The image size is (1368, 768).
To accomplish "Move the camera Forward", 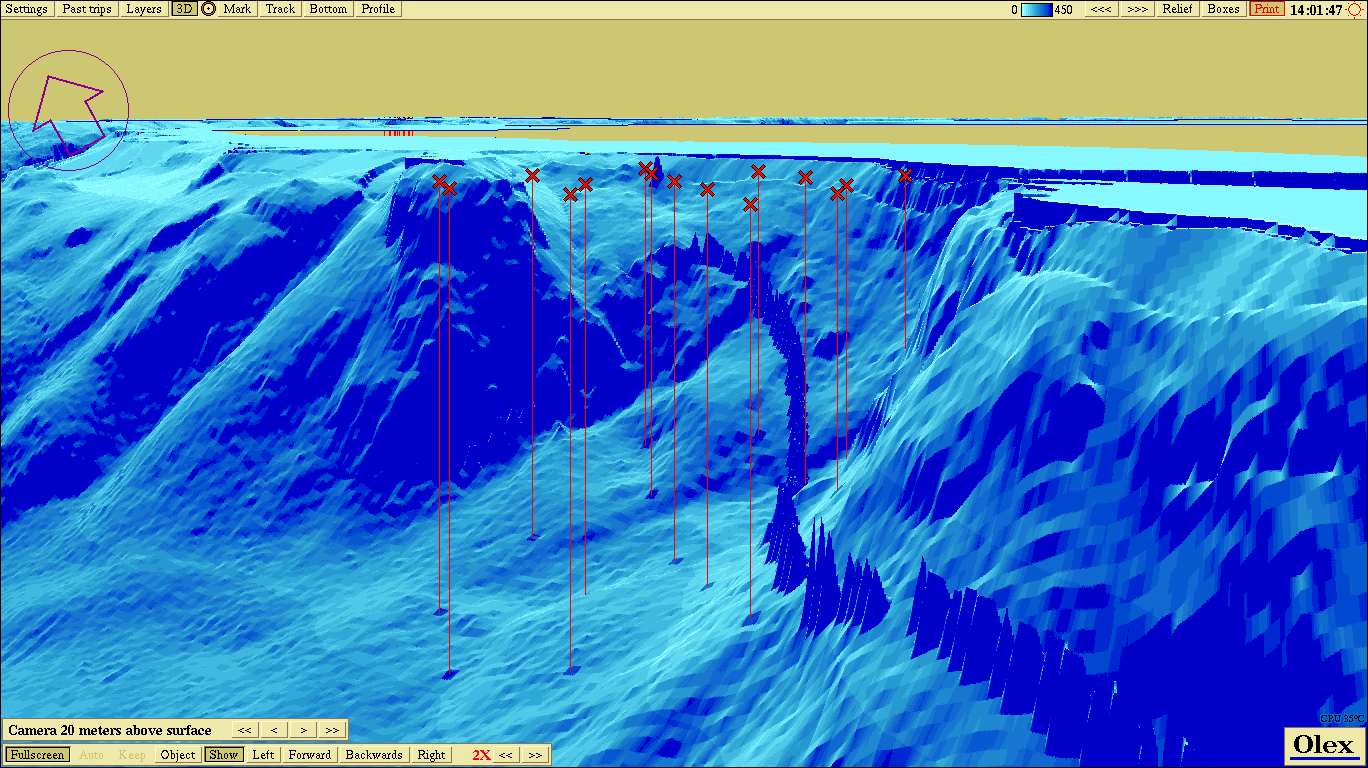I will [310, 755].
